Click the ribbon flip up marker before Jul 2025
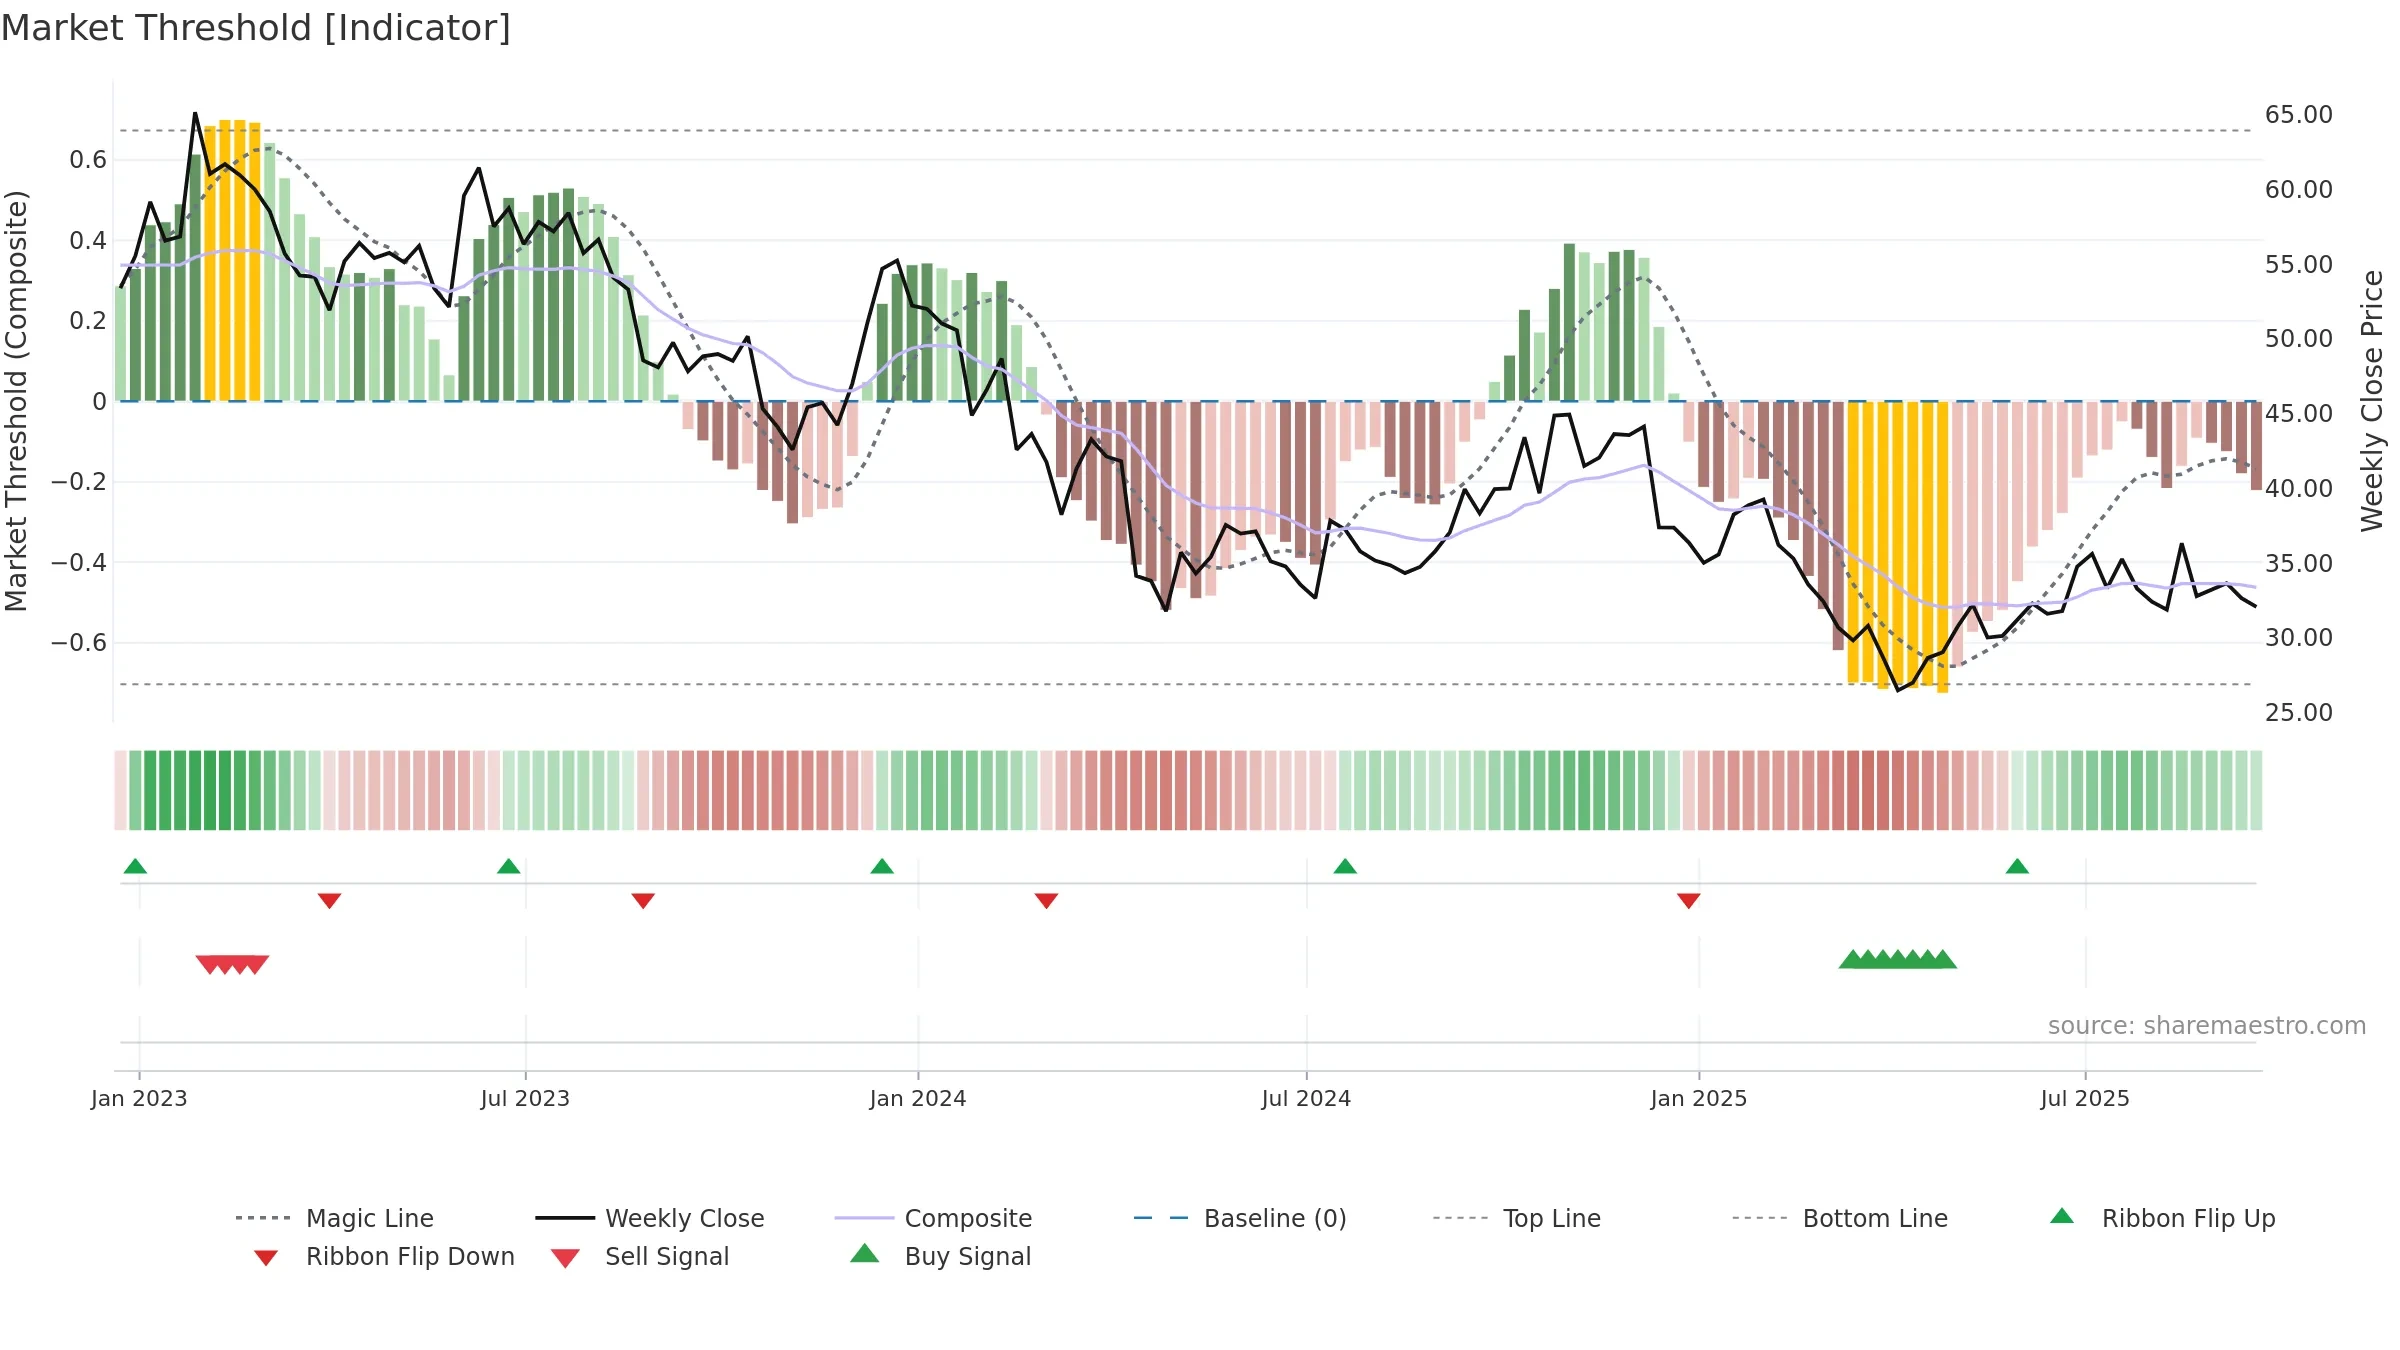This screenshot has height=1350, width=2400. tap(2017, 866)
